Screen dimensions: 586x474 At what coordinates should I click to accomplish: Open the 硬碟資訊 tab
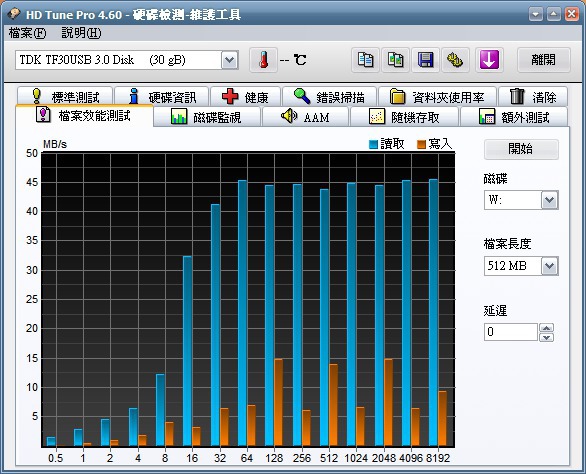point(161,97)
